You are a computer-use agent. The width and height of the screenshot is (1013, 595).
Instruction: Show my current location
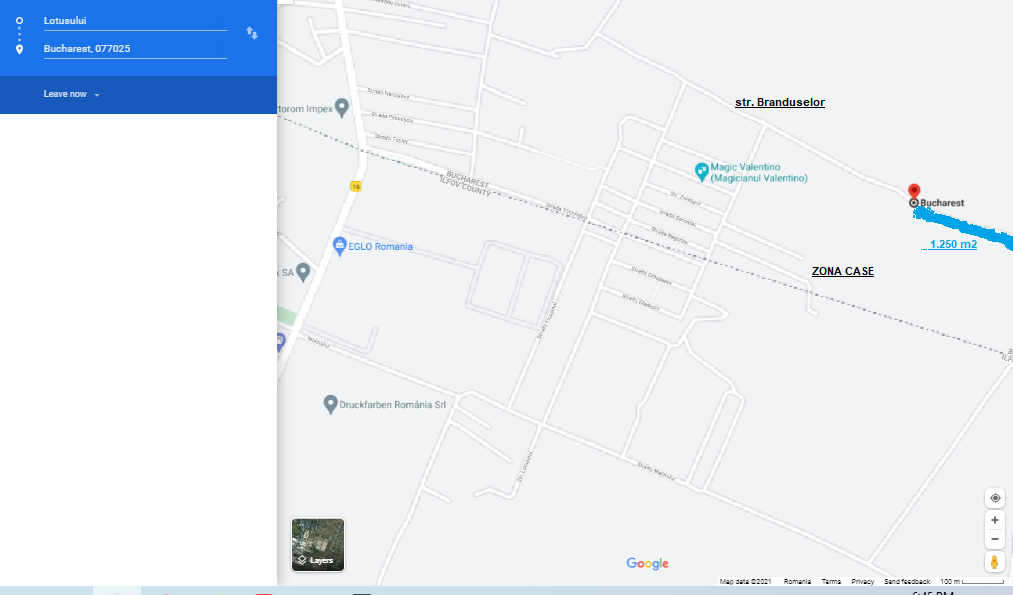pyautogui.click(x=995, y=498)
